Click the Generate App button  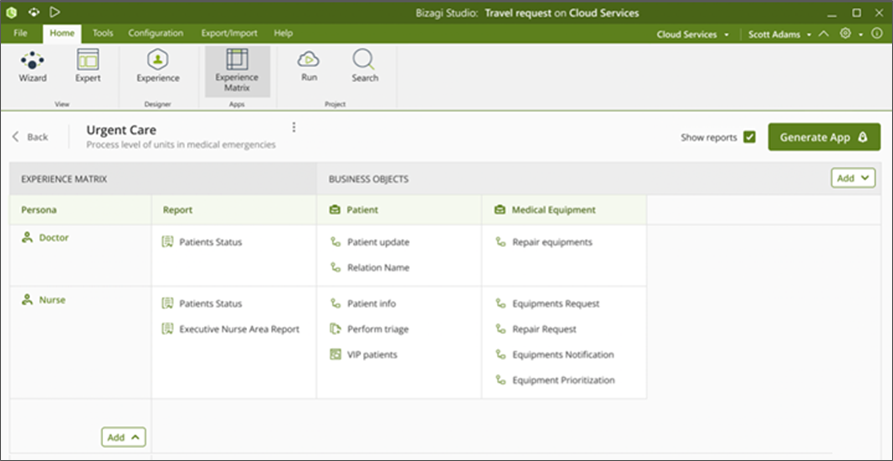click(824, 137)
